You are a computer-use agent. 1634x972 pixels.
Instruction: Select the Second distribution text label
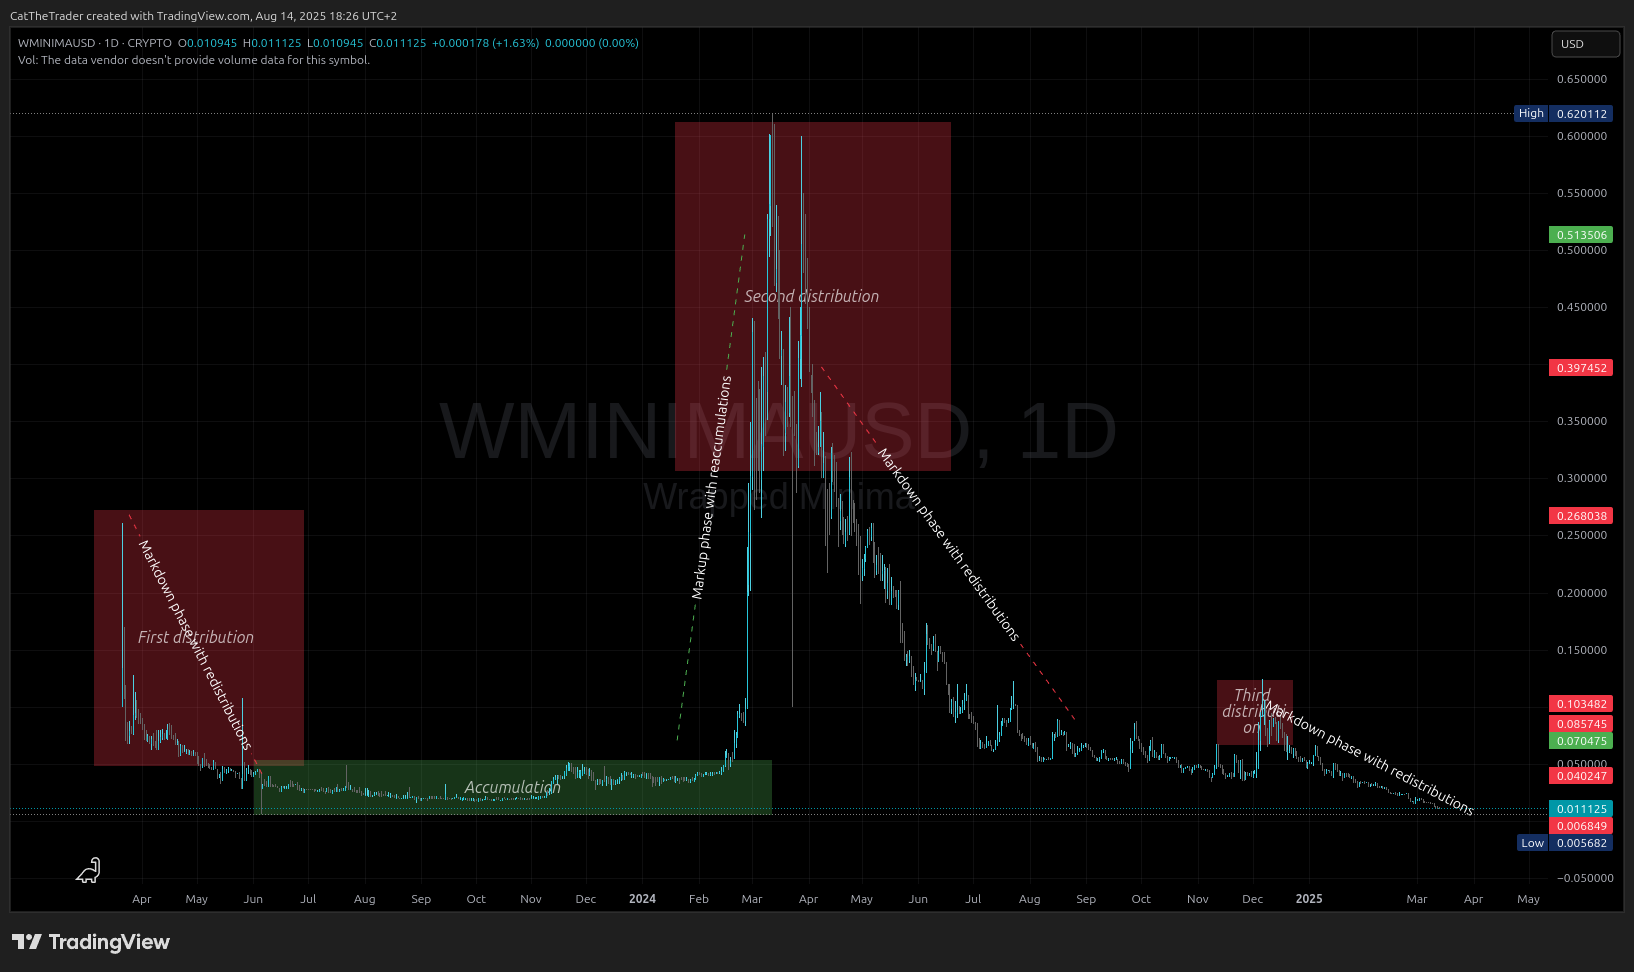pos(812,296)
